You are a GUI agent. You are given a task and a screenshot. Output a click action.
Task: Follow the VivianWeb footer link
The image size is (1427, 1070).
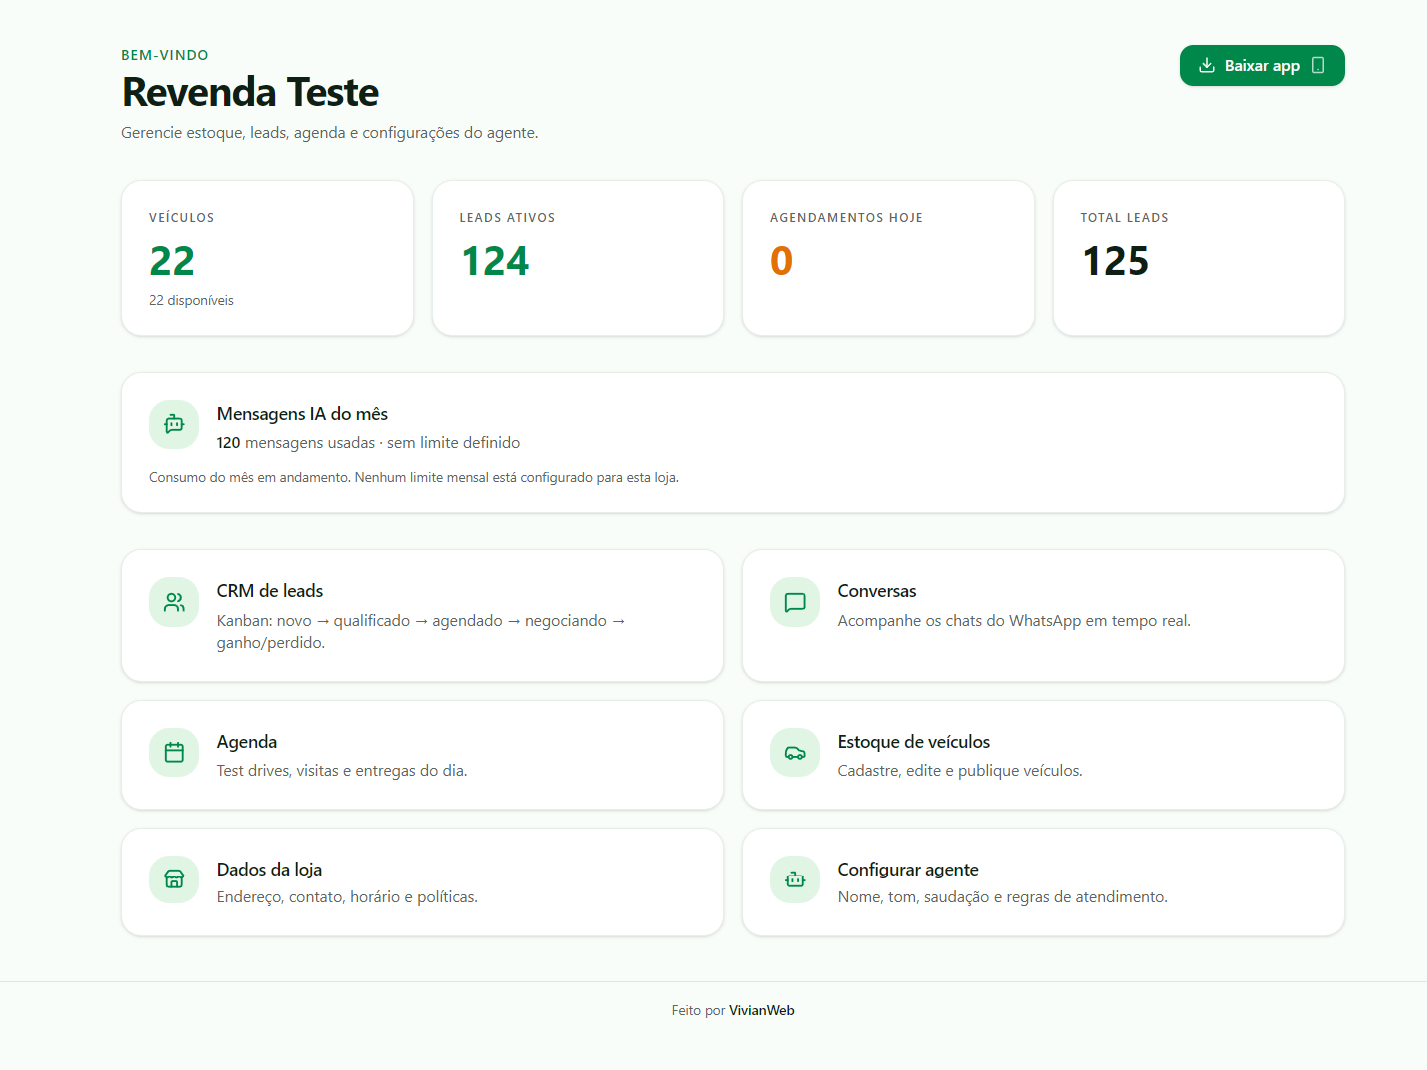click(x=762, y=1011)
